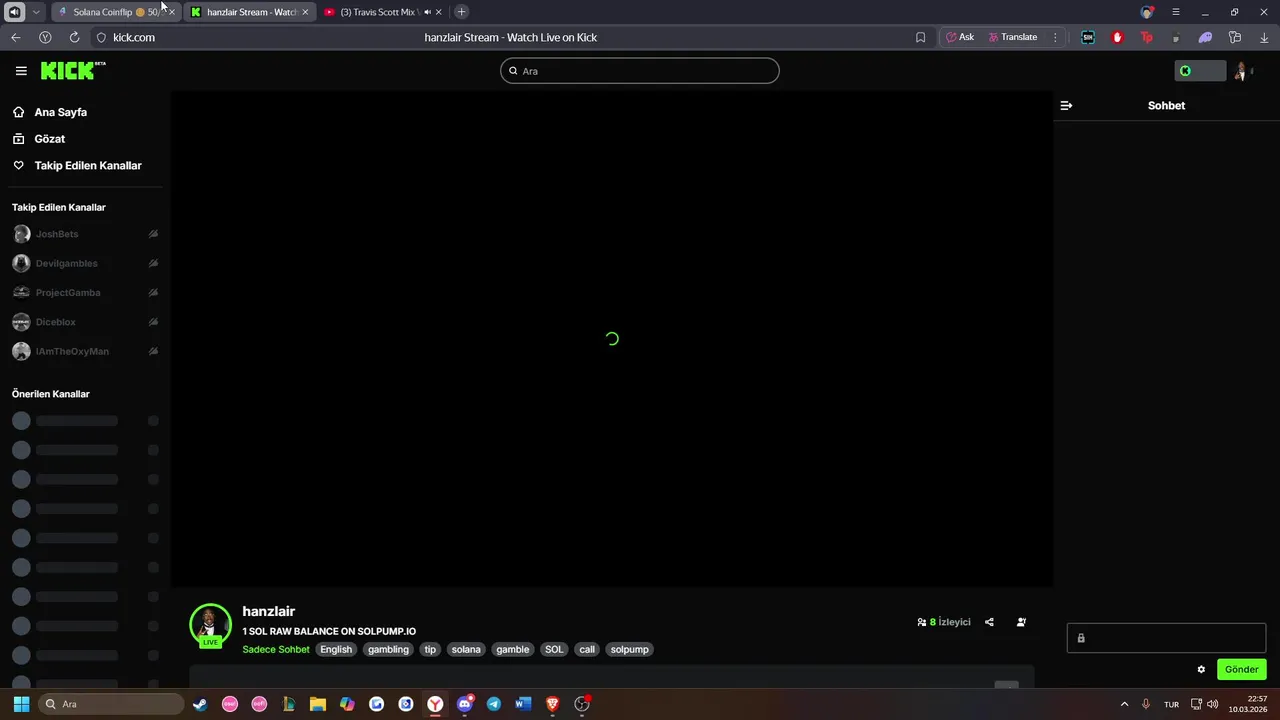Reload the current page

point(74,37)
